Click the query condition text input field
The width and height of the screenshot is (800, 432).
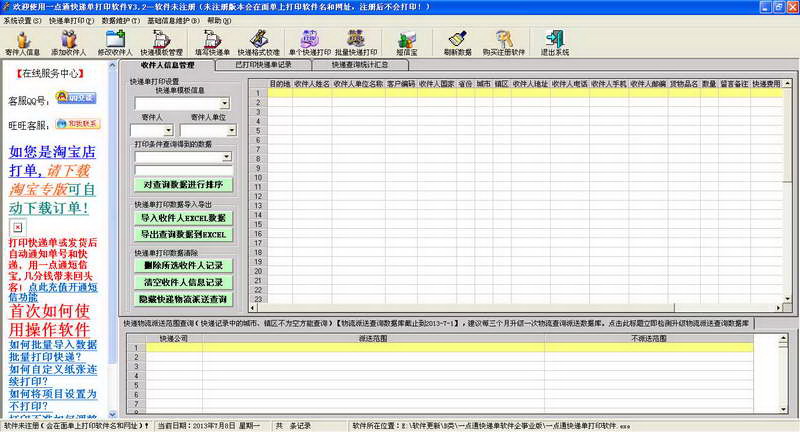tap(183, 170)
